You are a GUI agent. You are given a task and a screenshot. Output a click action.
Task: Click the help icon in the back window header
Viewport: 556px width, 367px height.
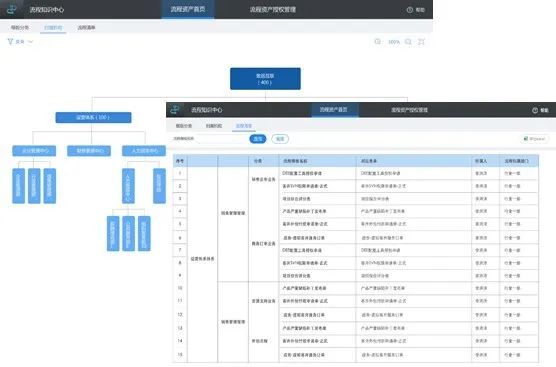pyautogui.click(x=410, y=10)
